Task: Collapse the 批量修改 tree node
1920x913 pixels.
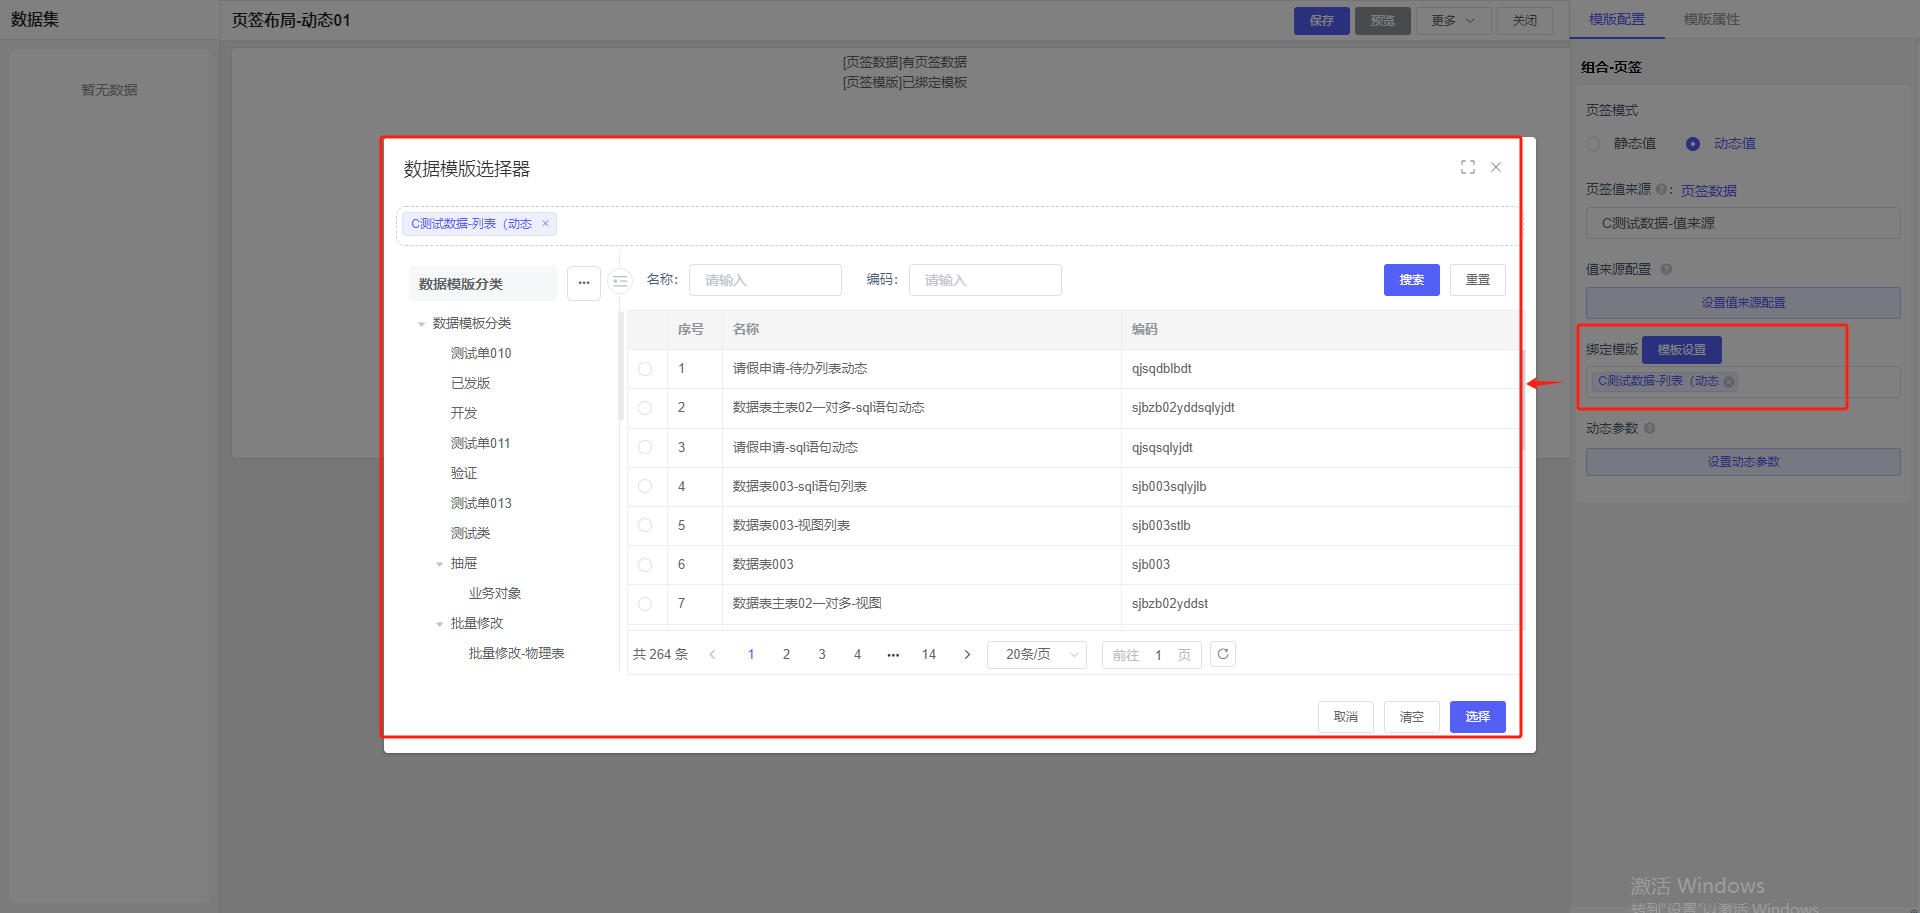Action: [439, 624]
